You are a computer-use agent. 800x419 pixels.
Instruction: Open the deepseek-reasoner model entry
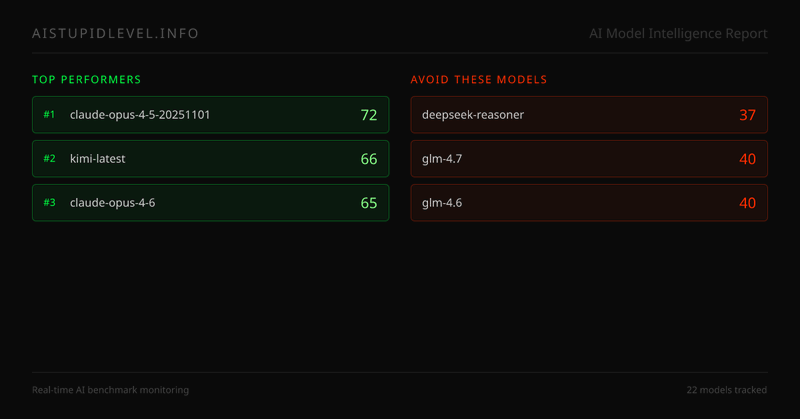[473, 115]
